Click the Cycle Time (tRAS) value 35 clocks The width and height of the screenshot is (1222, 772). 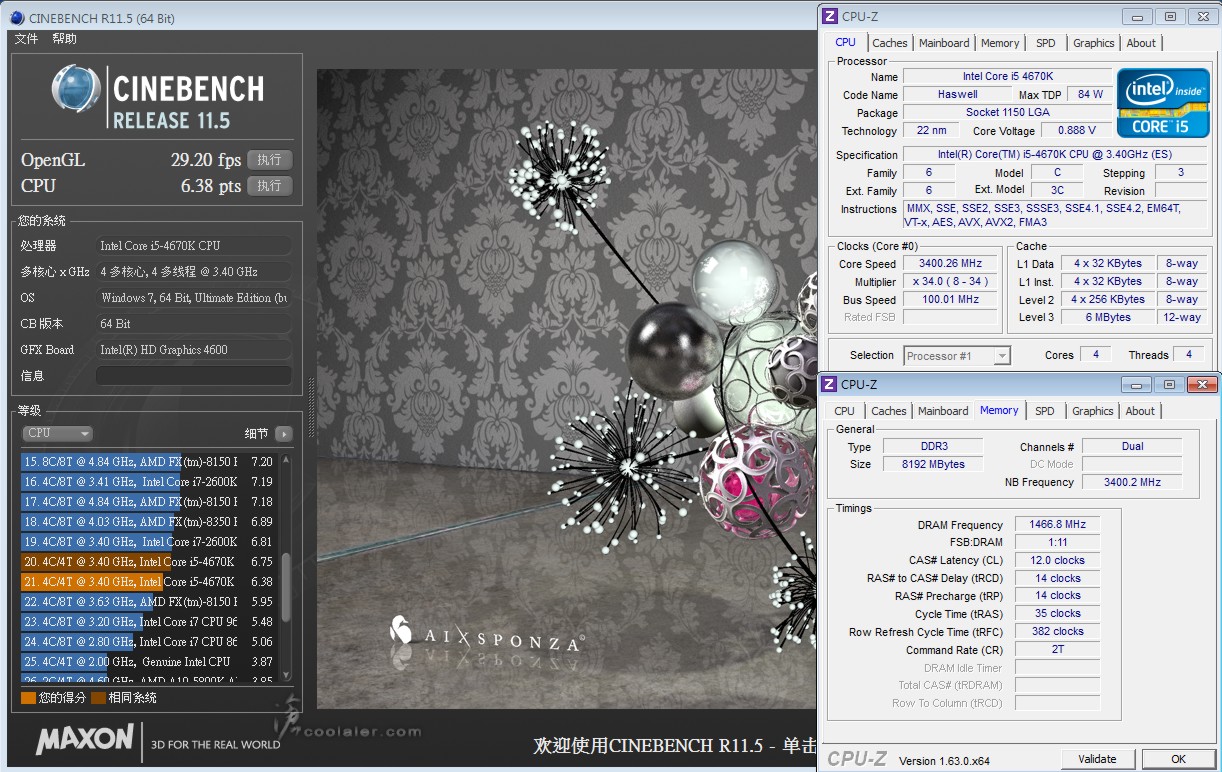[x=1057, y=613]
